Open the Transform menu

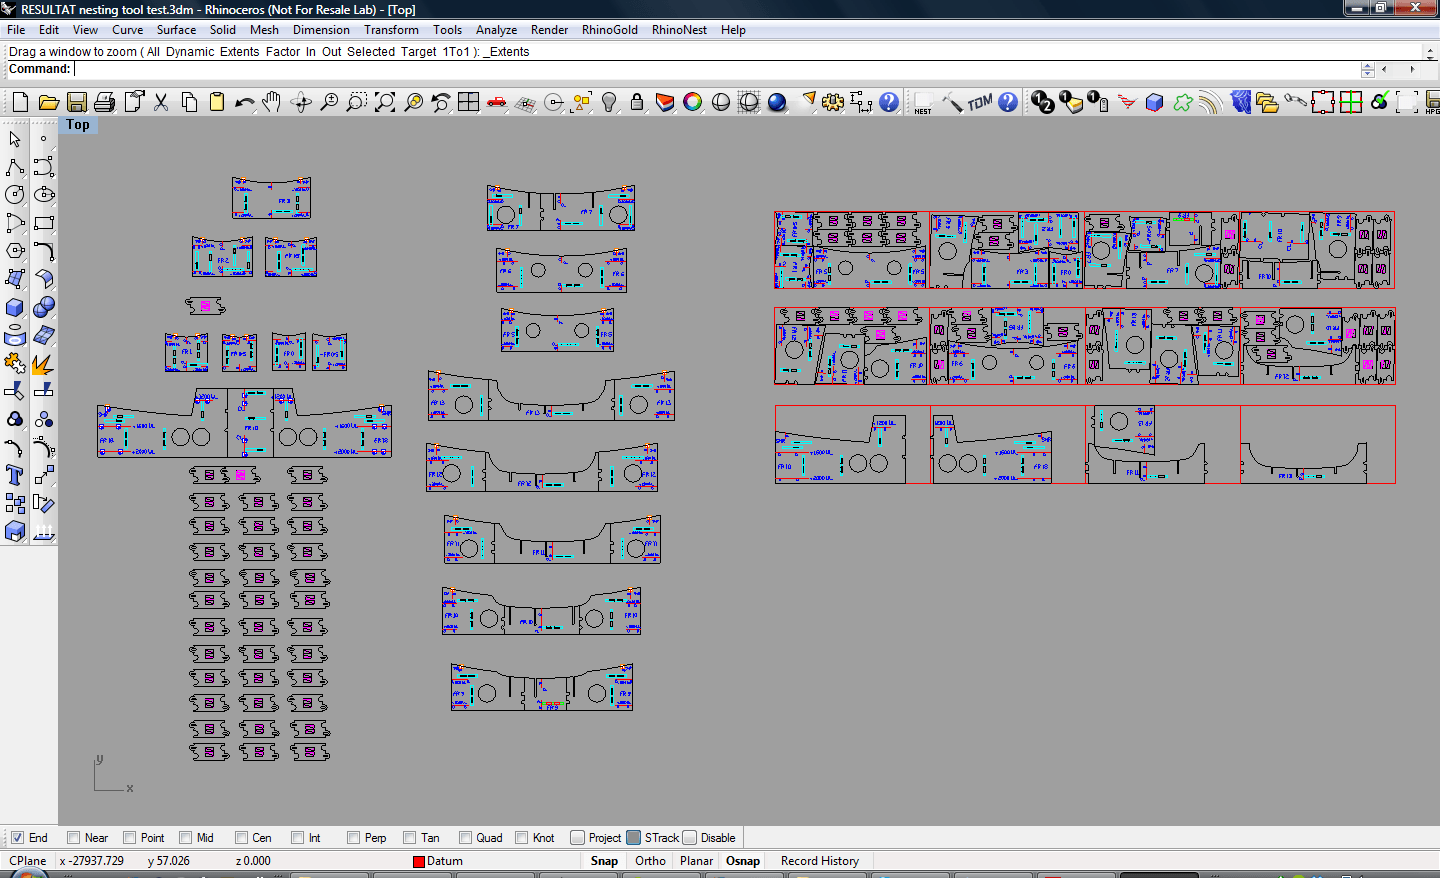[x=391, y=30]
